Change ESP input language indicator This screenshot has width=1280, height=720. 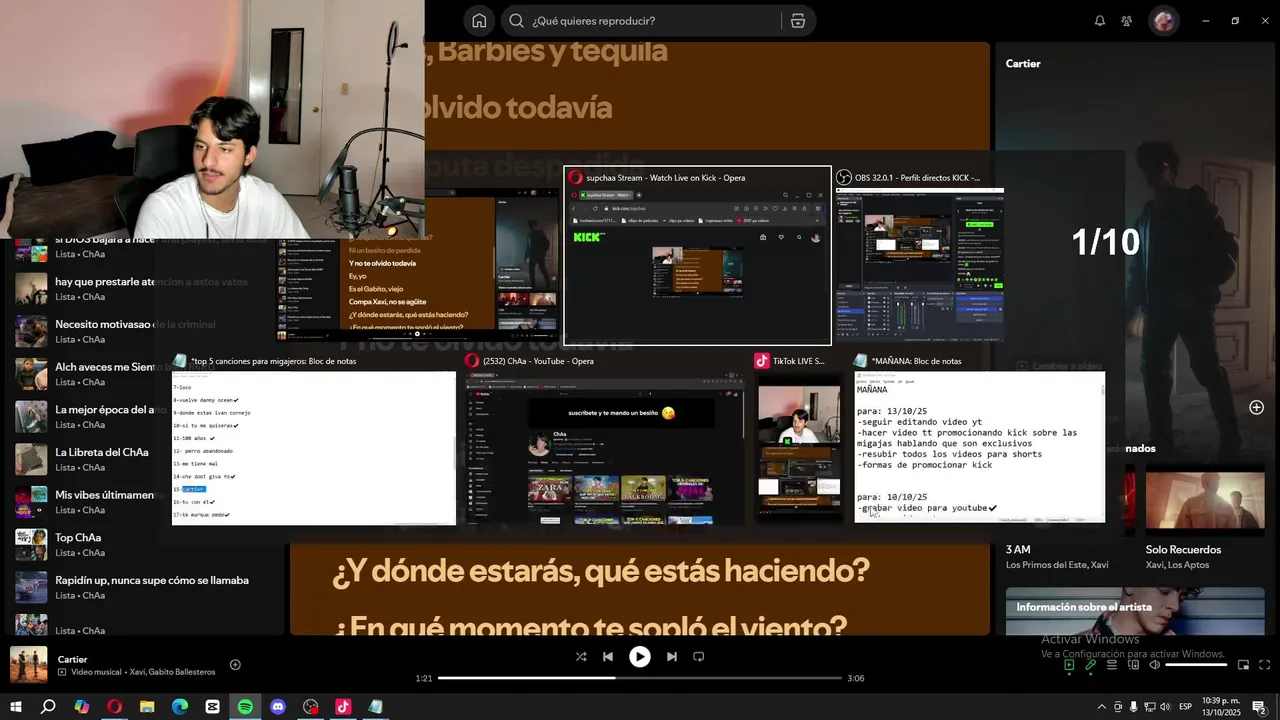1186,707
